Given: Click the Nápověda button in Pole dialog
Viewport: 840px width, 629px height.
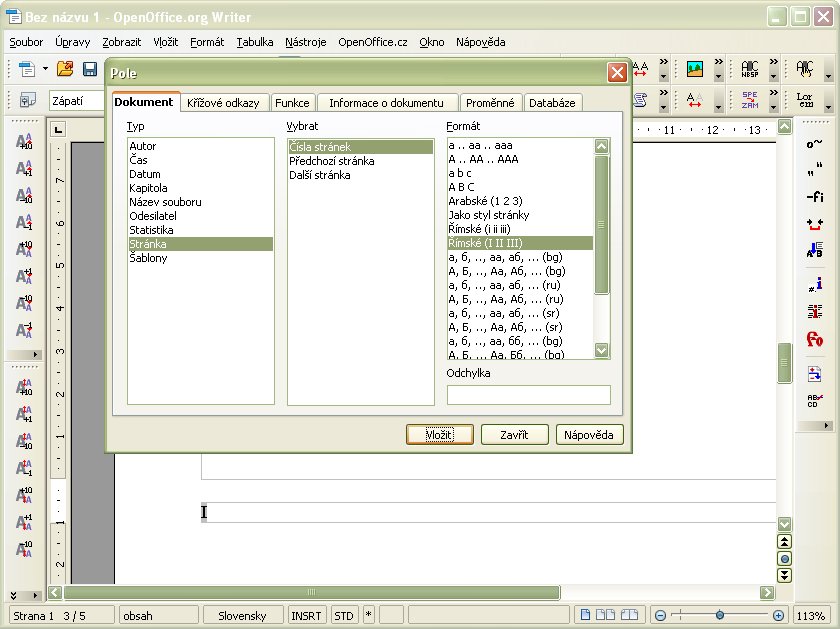Looking at the screenshot, I should (589, 435).
